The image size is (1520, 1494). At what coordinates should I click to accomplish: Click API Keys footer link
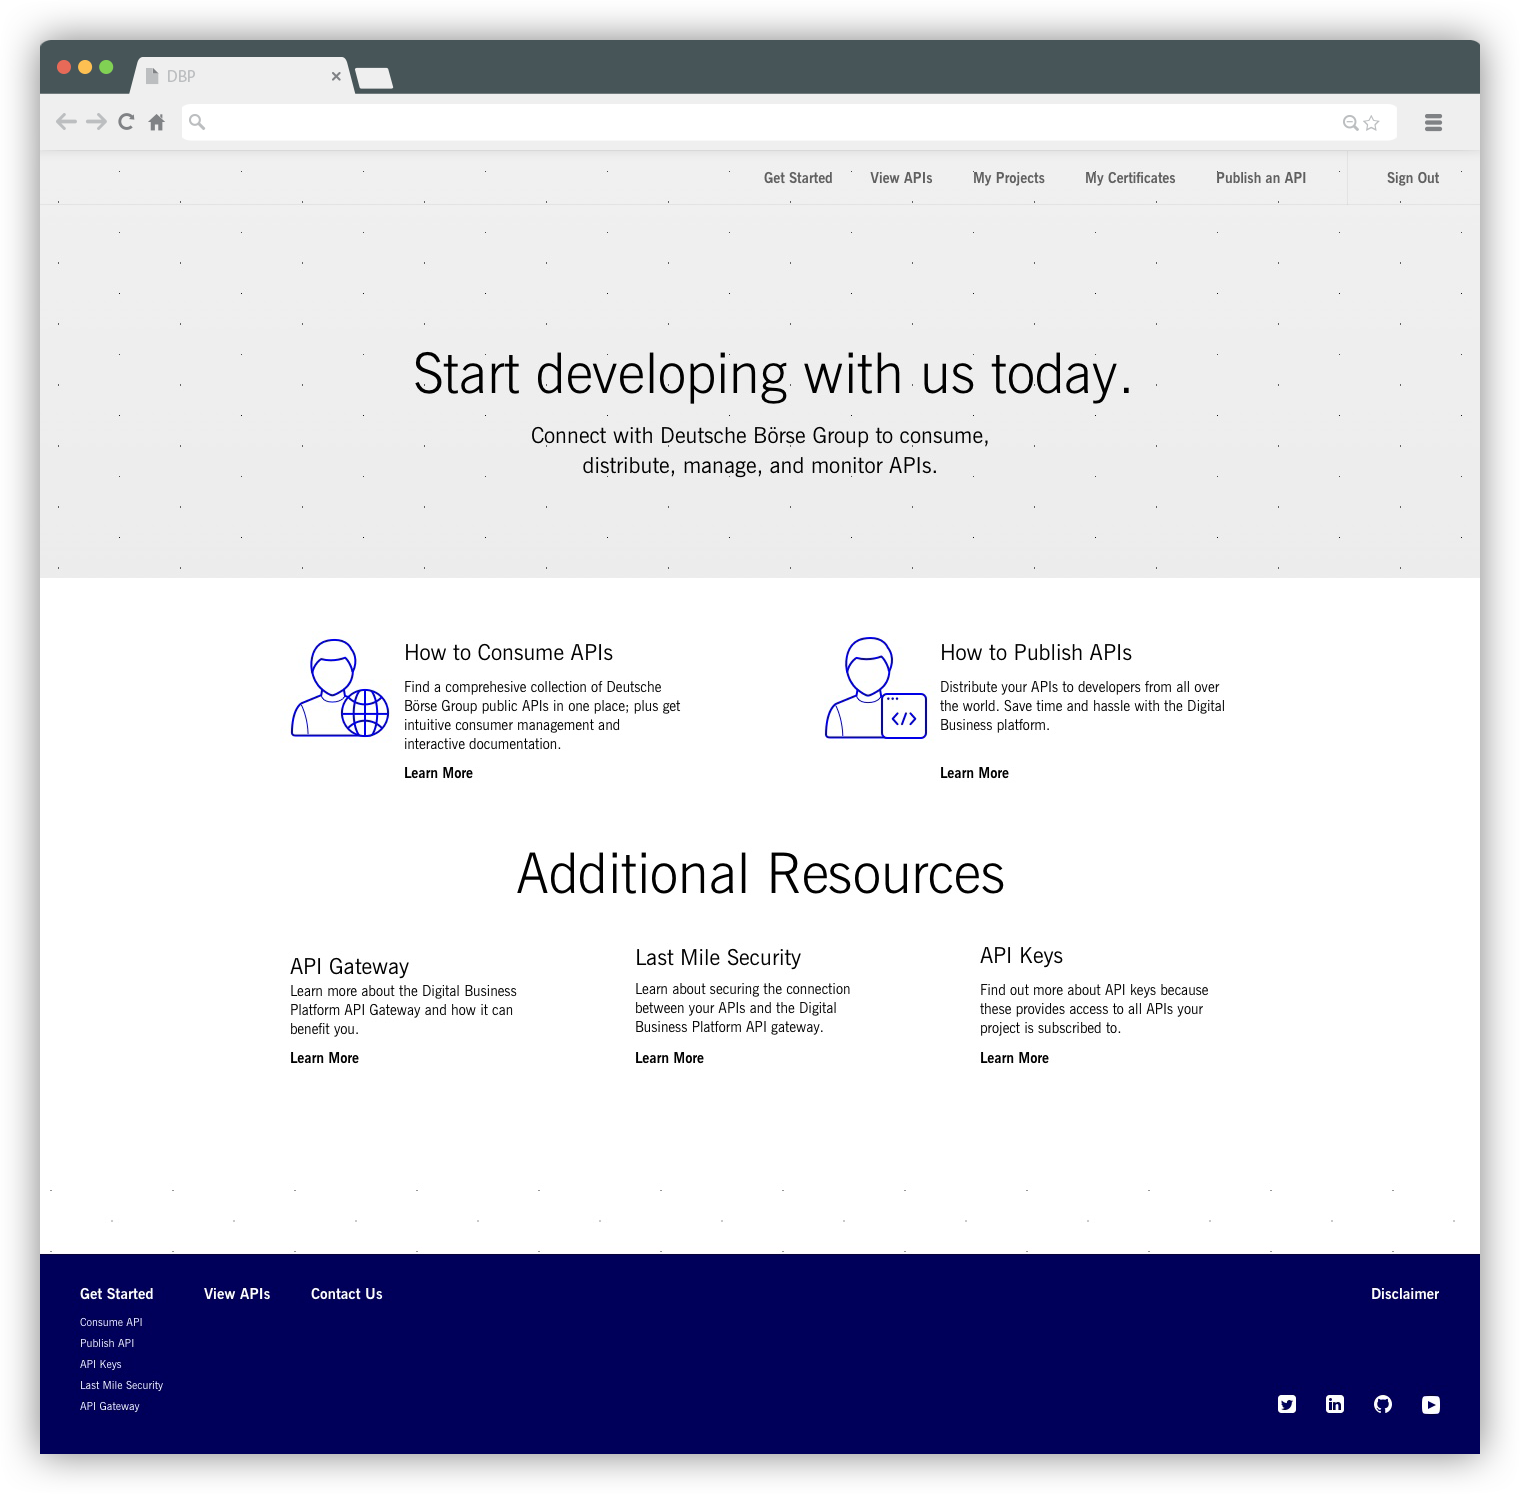pyautogui.click(x=101, y=1364)
